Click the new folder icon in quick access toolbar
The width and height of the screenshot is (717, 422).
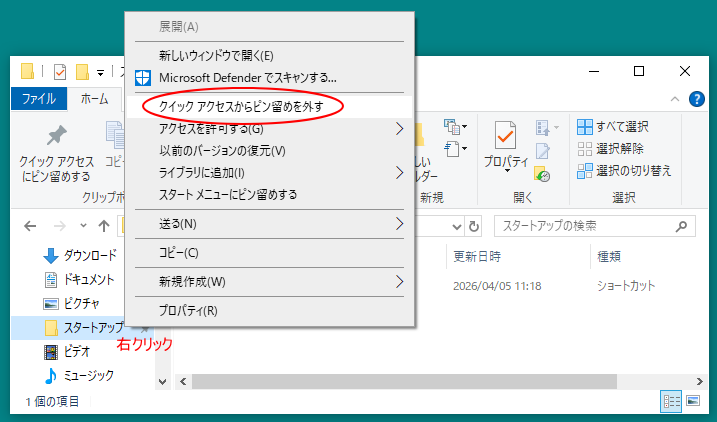tap(82, 72)
